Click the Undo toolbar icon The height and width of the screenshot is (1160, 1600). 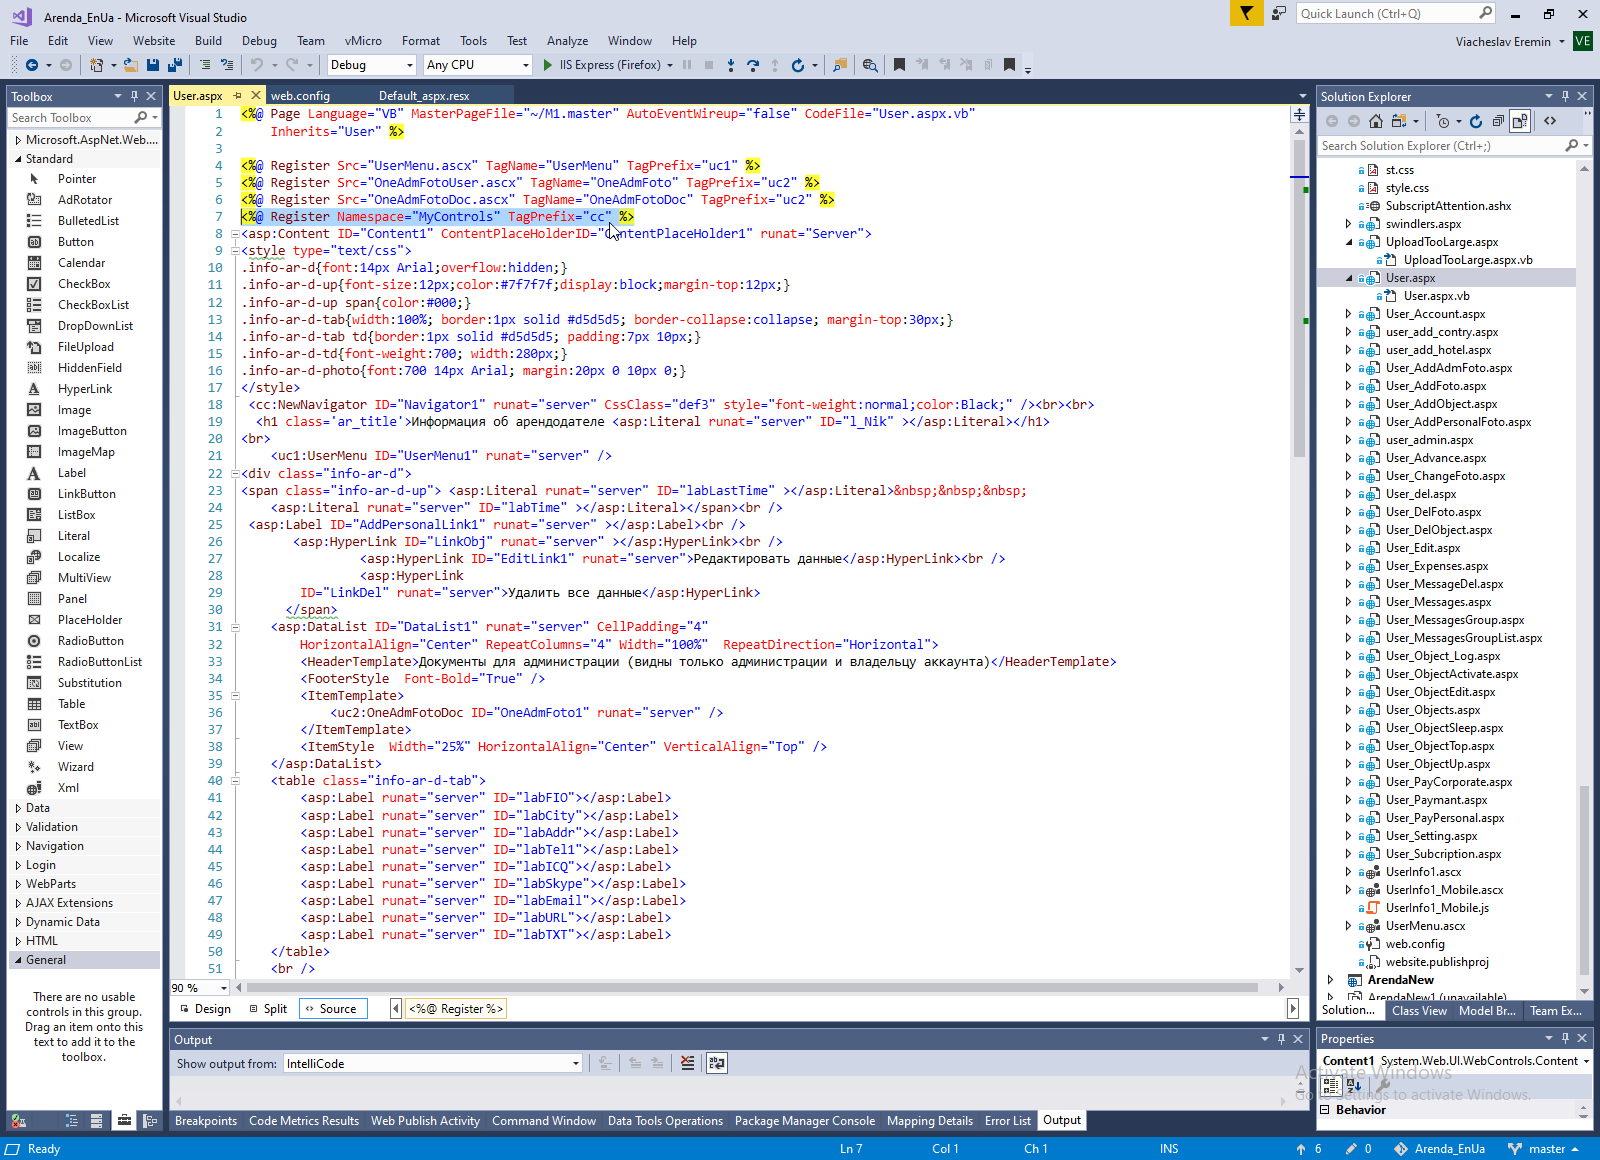(257, 65)
